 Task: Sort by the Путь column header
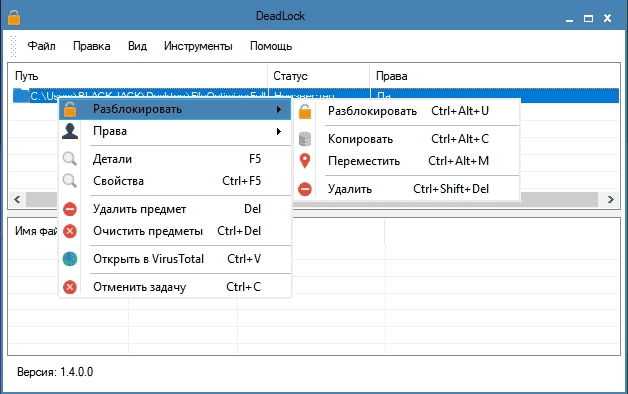click(x=138, y=76)
